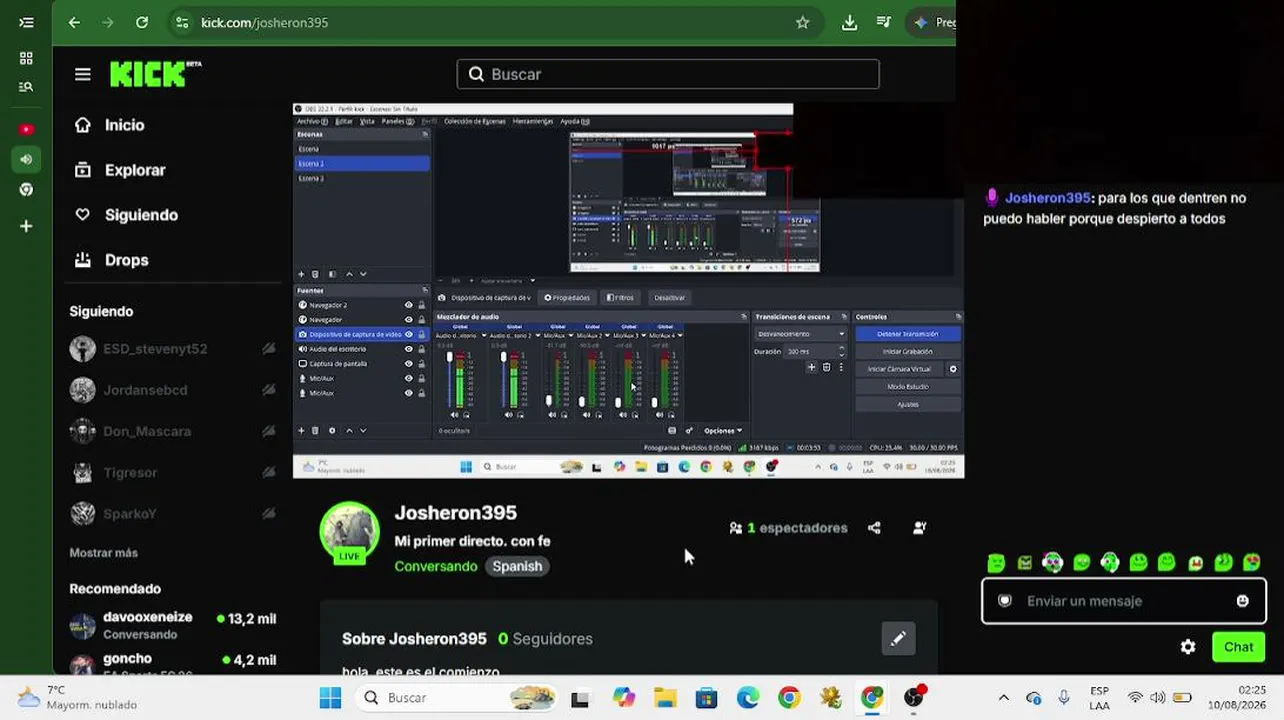Click Josheron395 username in chat message
The image size is (1284, 720).
1047,198
